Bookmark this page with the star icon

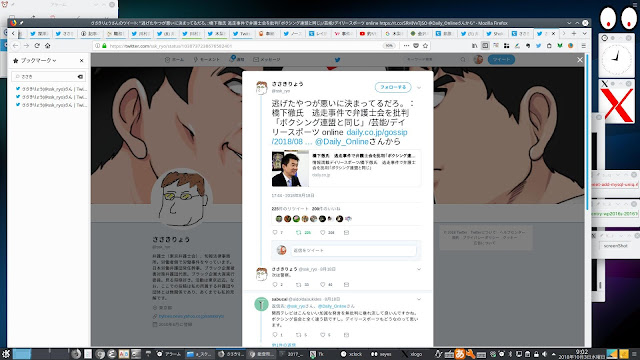pyautogui.click(x=425, y=46)
